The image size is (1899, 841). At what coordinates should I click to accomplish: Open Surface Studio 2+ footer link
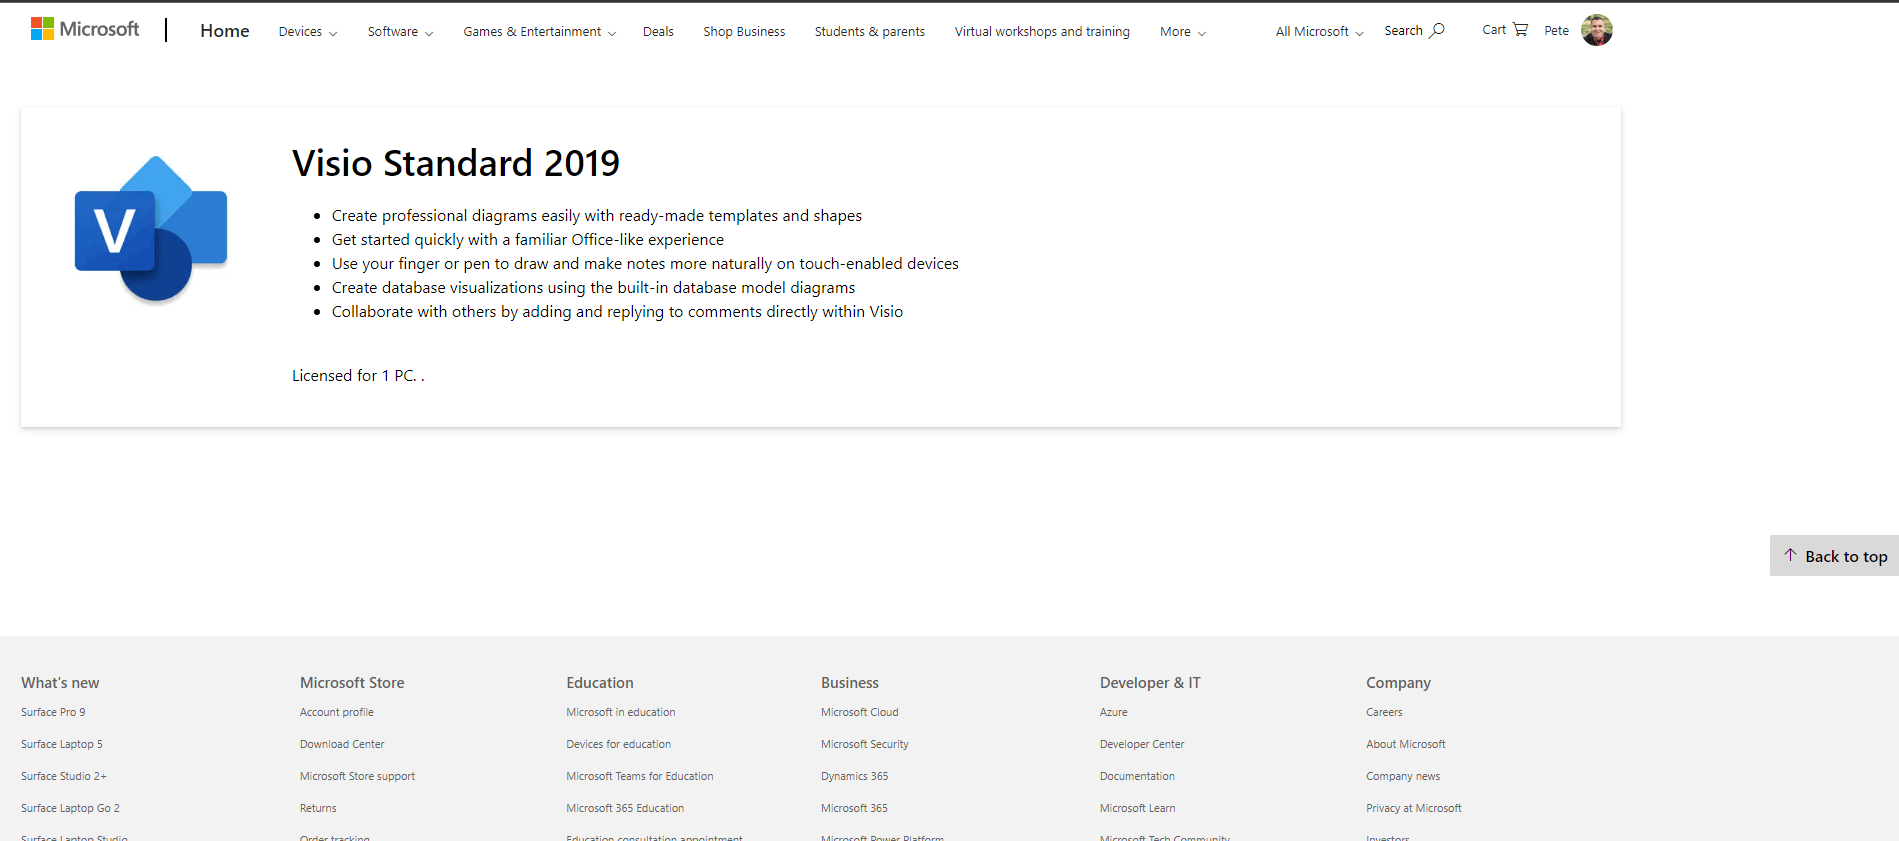64,776
